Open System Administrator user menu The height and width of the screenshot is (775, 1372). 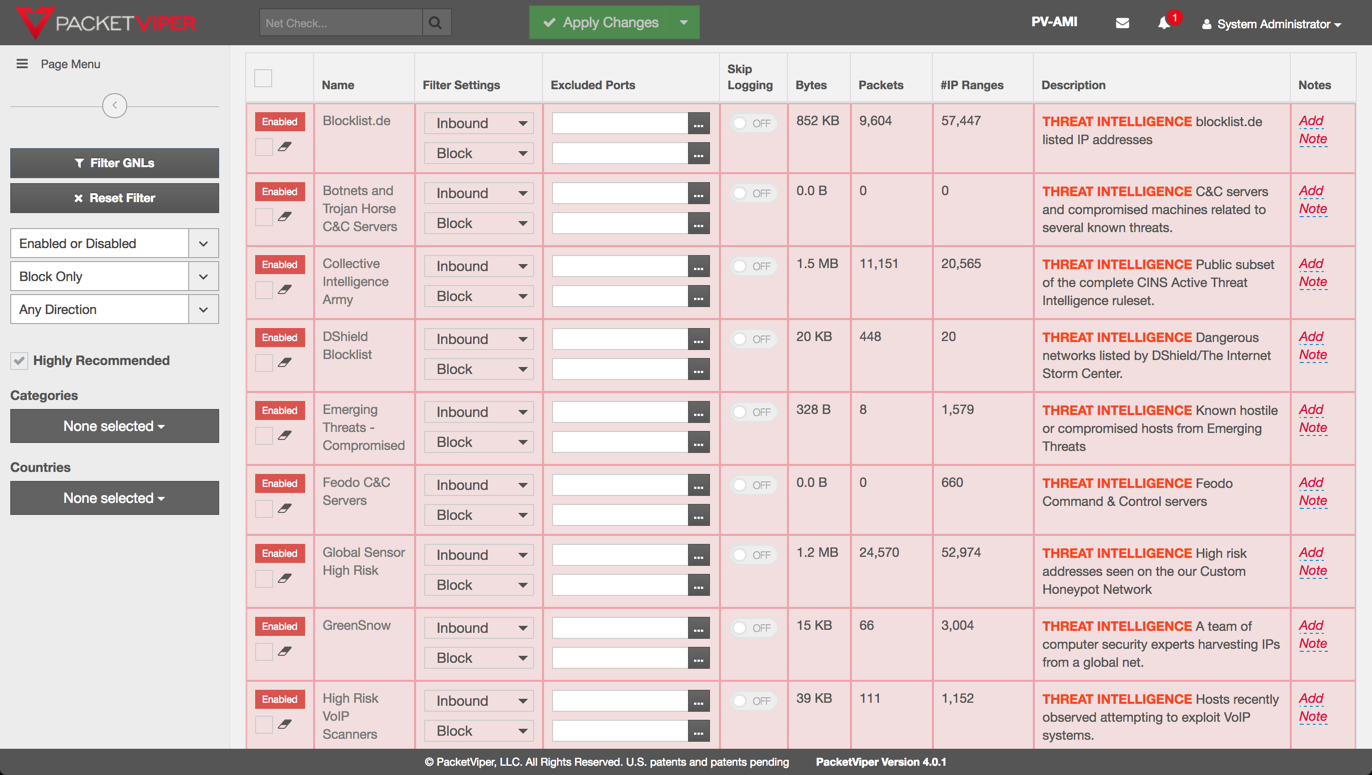tap(1271, 24)
